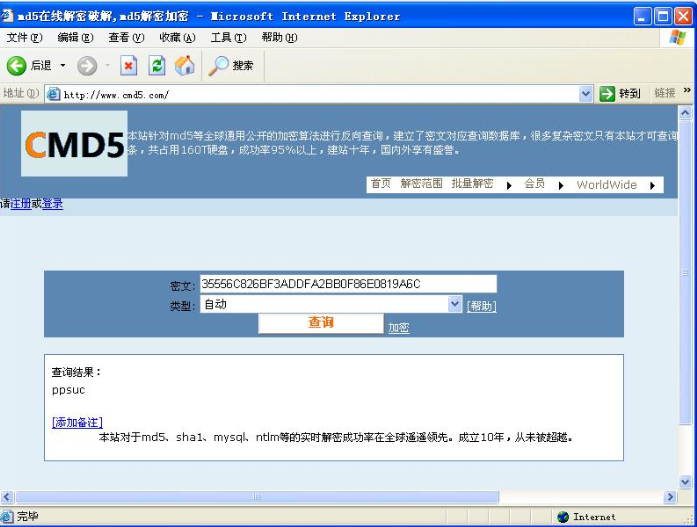Image resolution: width=697 pixels, height=527 pixels.
Task: Open the 批量解密 navigation item
Action: tap(473, 184)
